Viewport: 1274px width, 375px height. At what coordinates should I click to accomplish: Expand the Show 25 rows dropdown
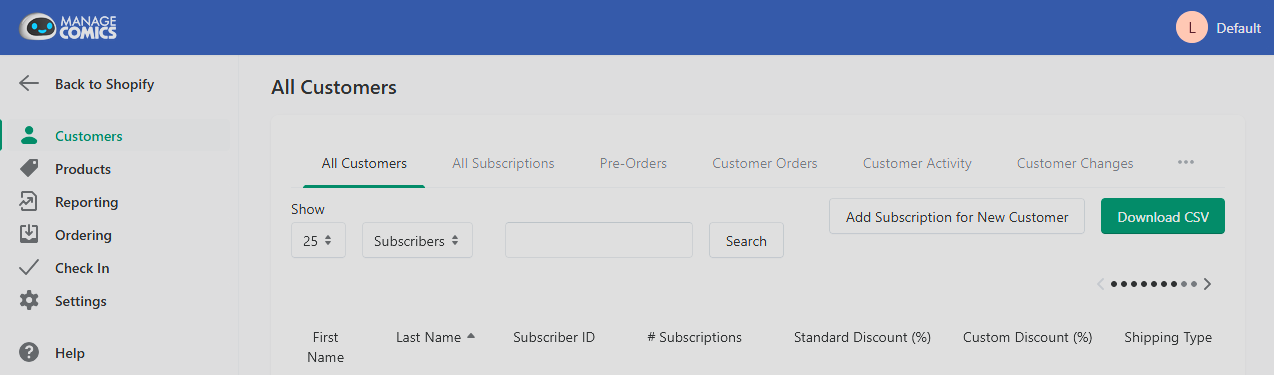click(x=318, y=240)
